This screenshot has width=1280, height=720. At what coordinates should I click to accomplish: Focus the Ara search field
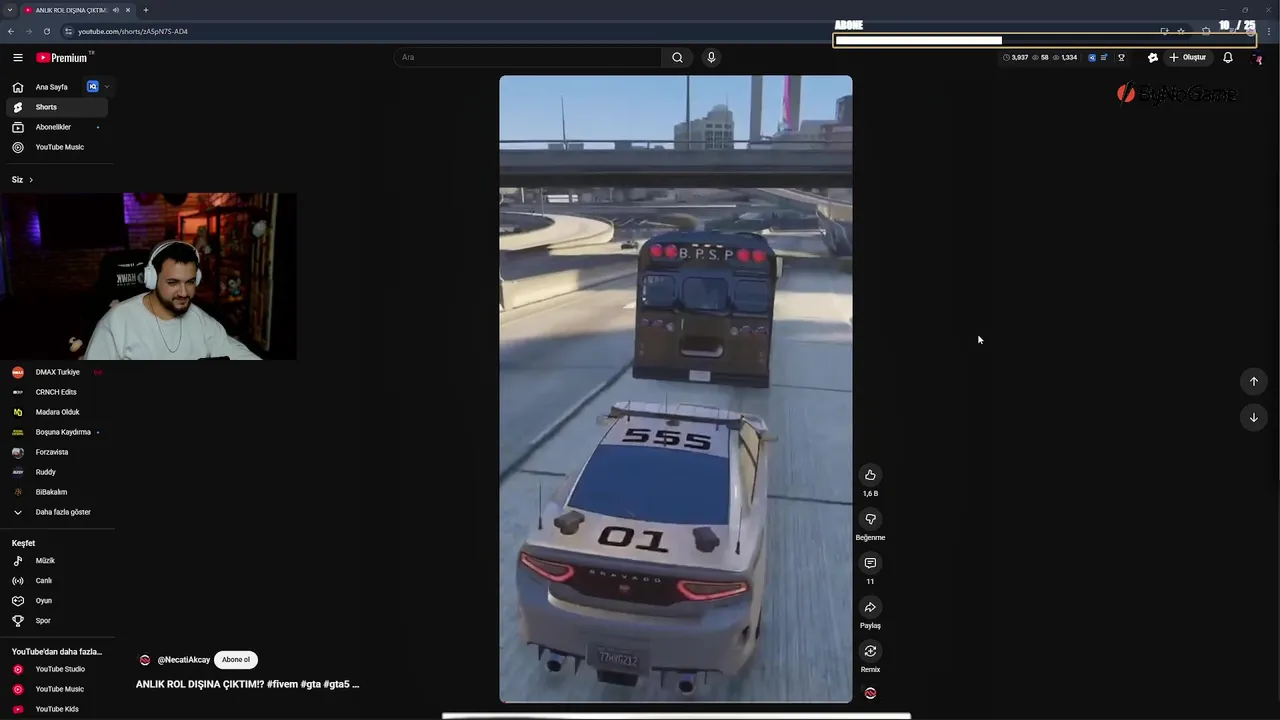[527, 58]
